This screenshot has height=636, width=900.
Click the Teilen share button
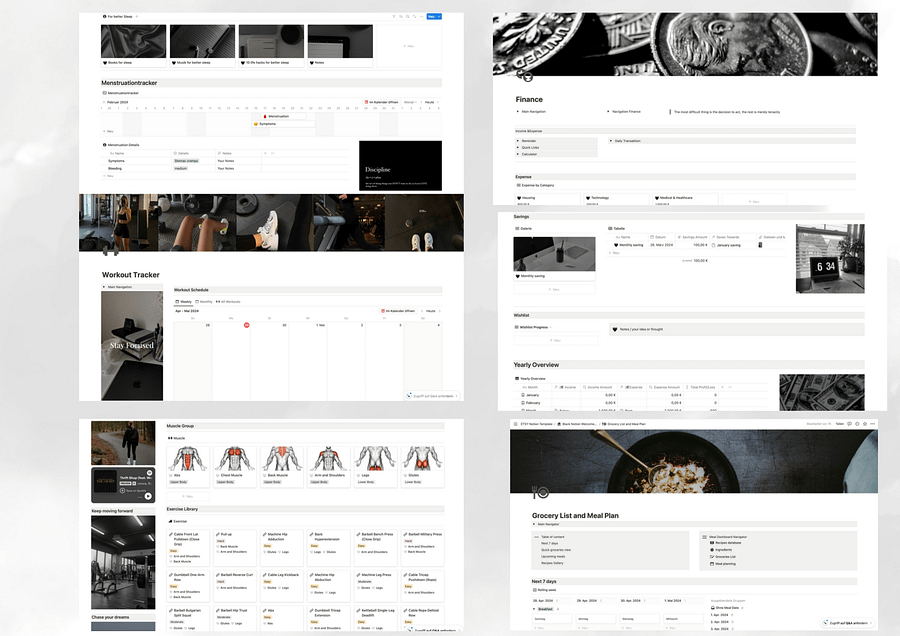tap(839, 424)
